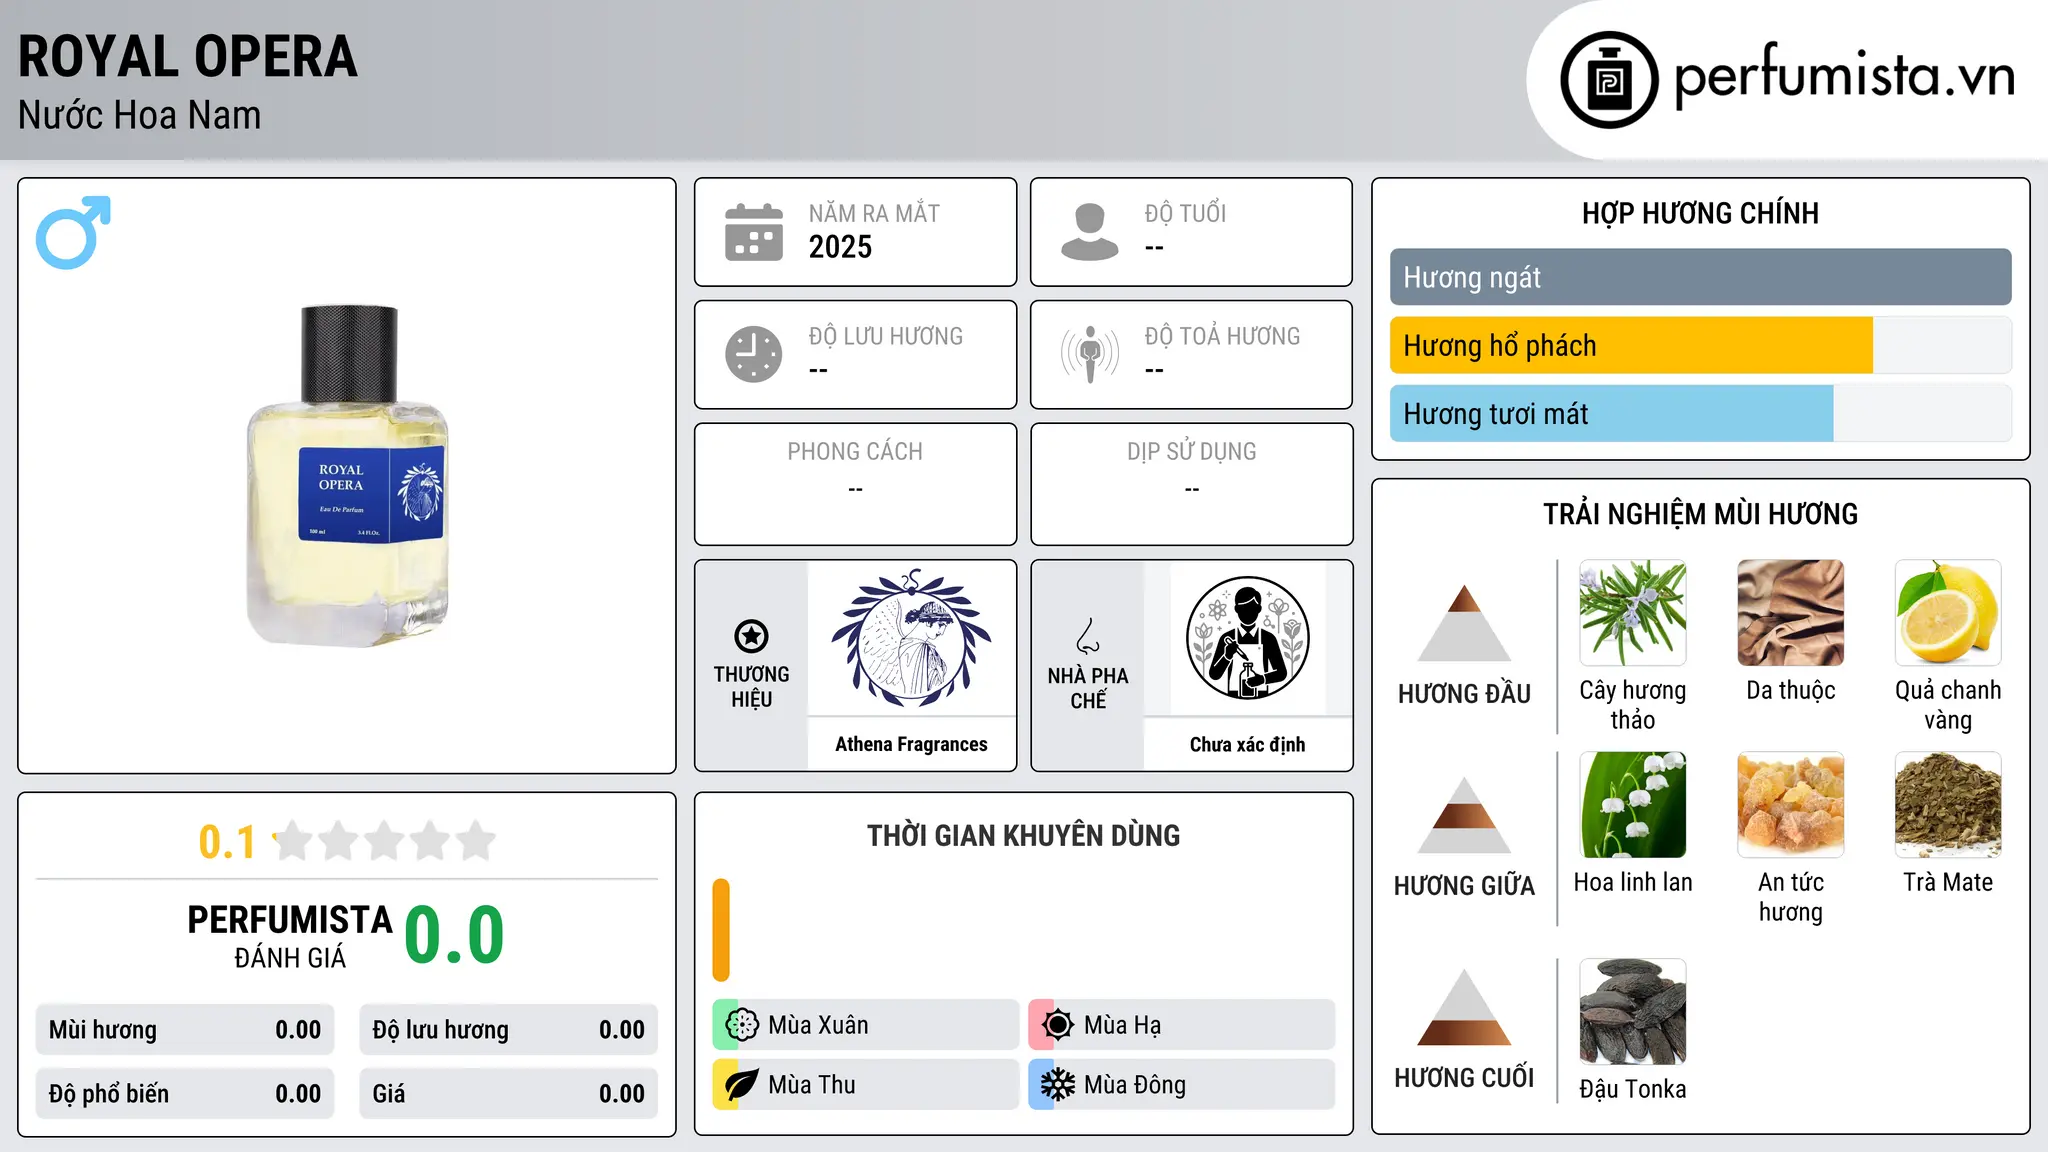
Task: Click the orange recommended-time bar
Action: (x=721, y=930)
